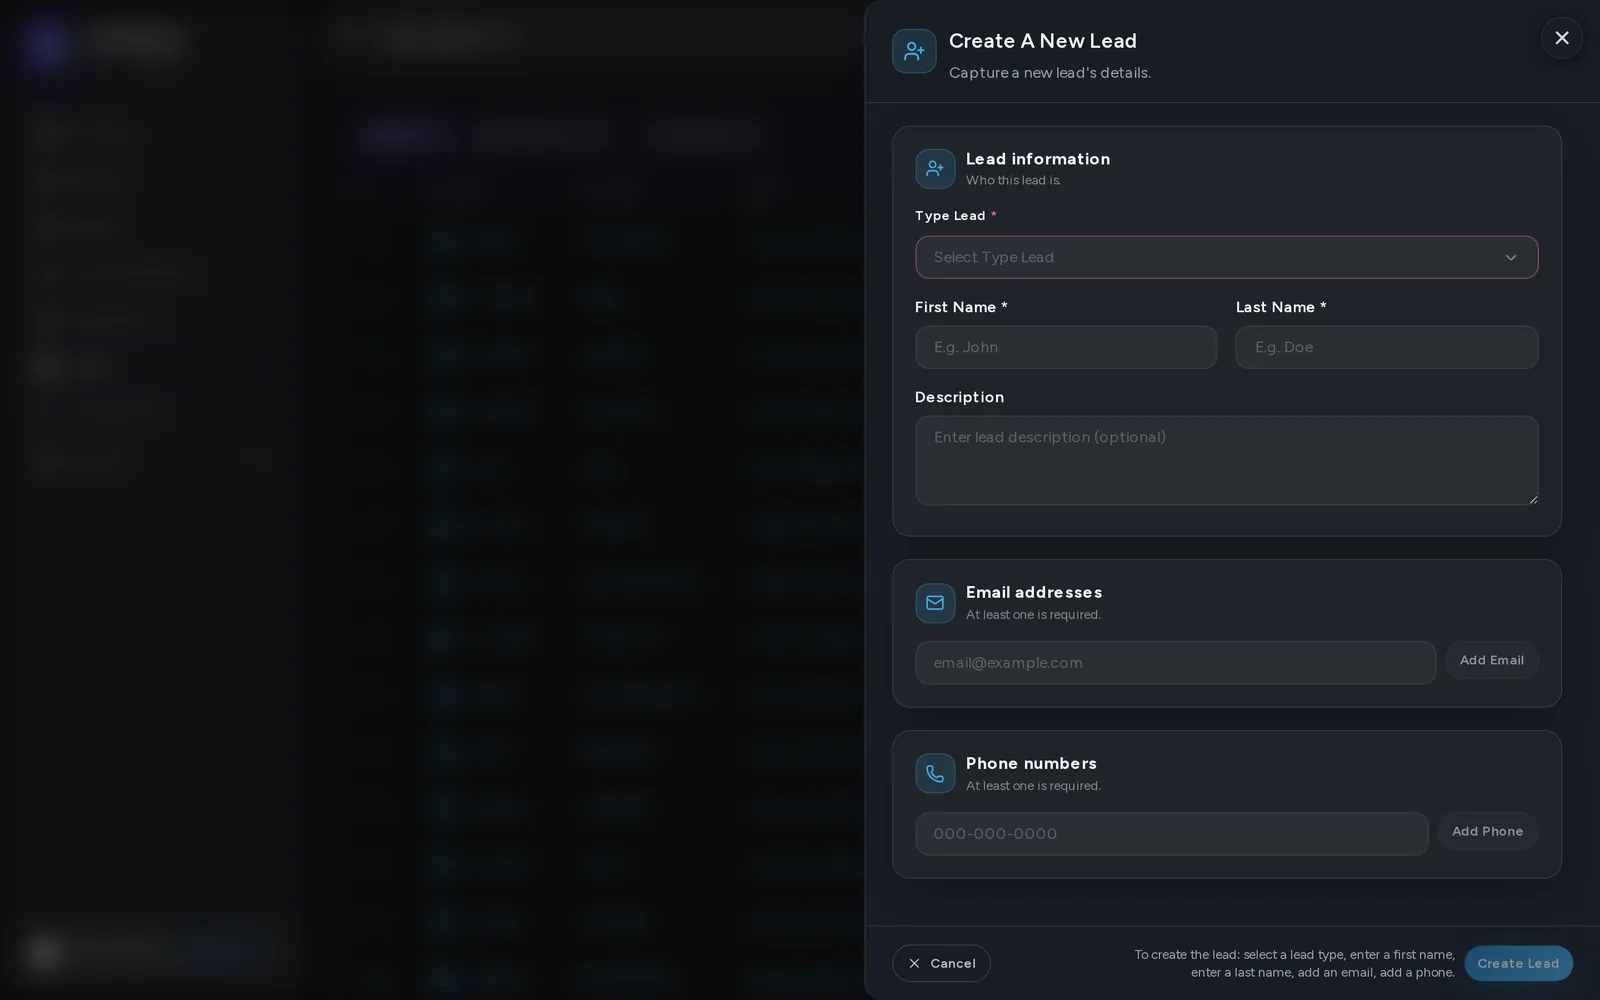Image resolution: width=1600 pixels, height=1000 pixels.
Task: Click the envelope icon in Email addresses
Action: (935, 603)
